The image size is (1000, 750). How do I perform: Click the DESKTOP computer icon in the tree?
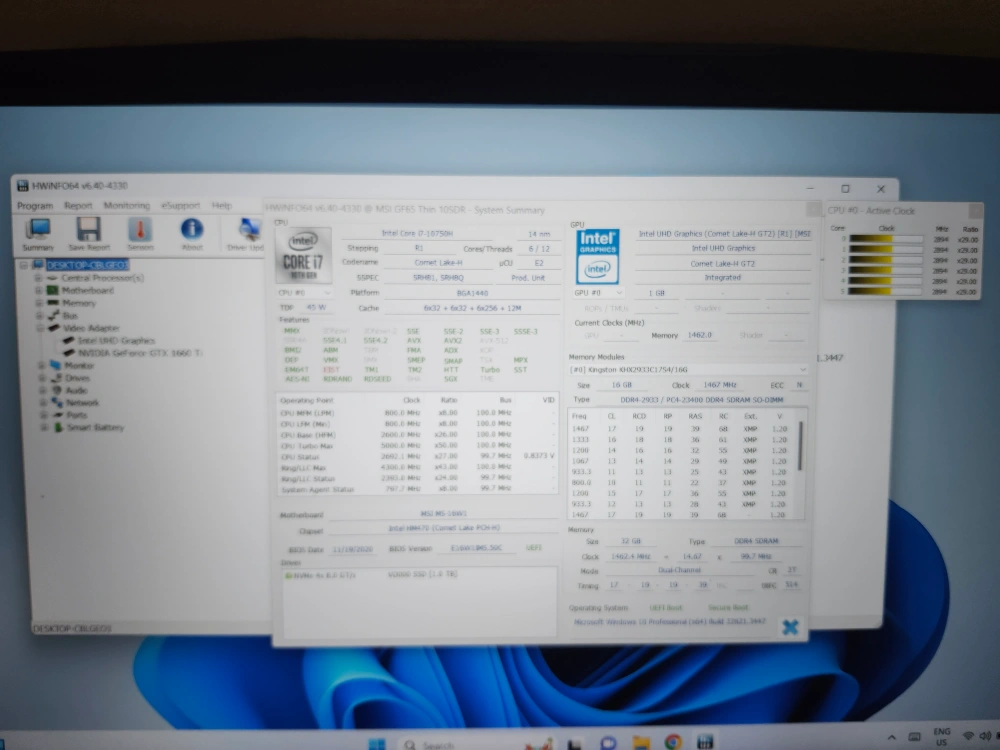pyautogui.click(x=38, y=265)
